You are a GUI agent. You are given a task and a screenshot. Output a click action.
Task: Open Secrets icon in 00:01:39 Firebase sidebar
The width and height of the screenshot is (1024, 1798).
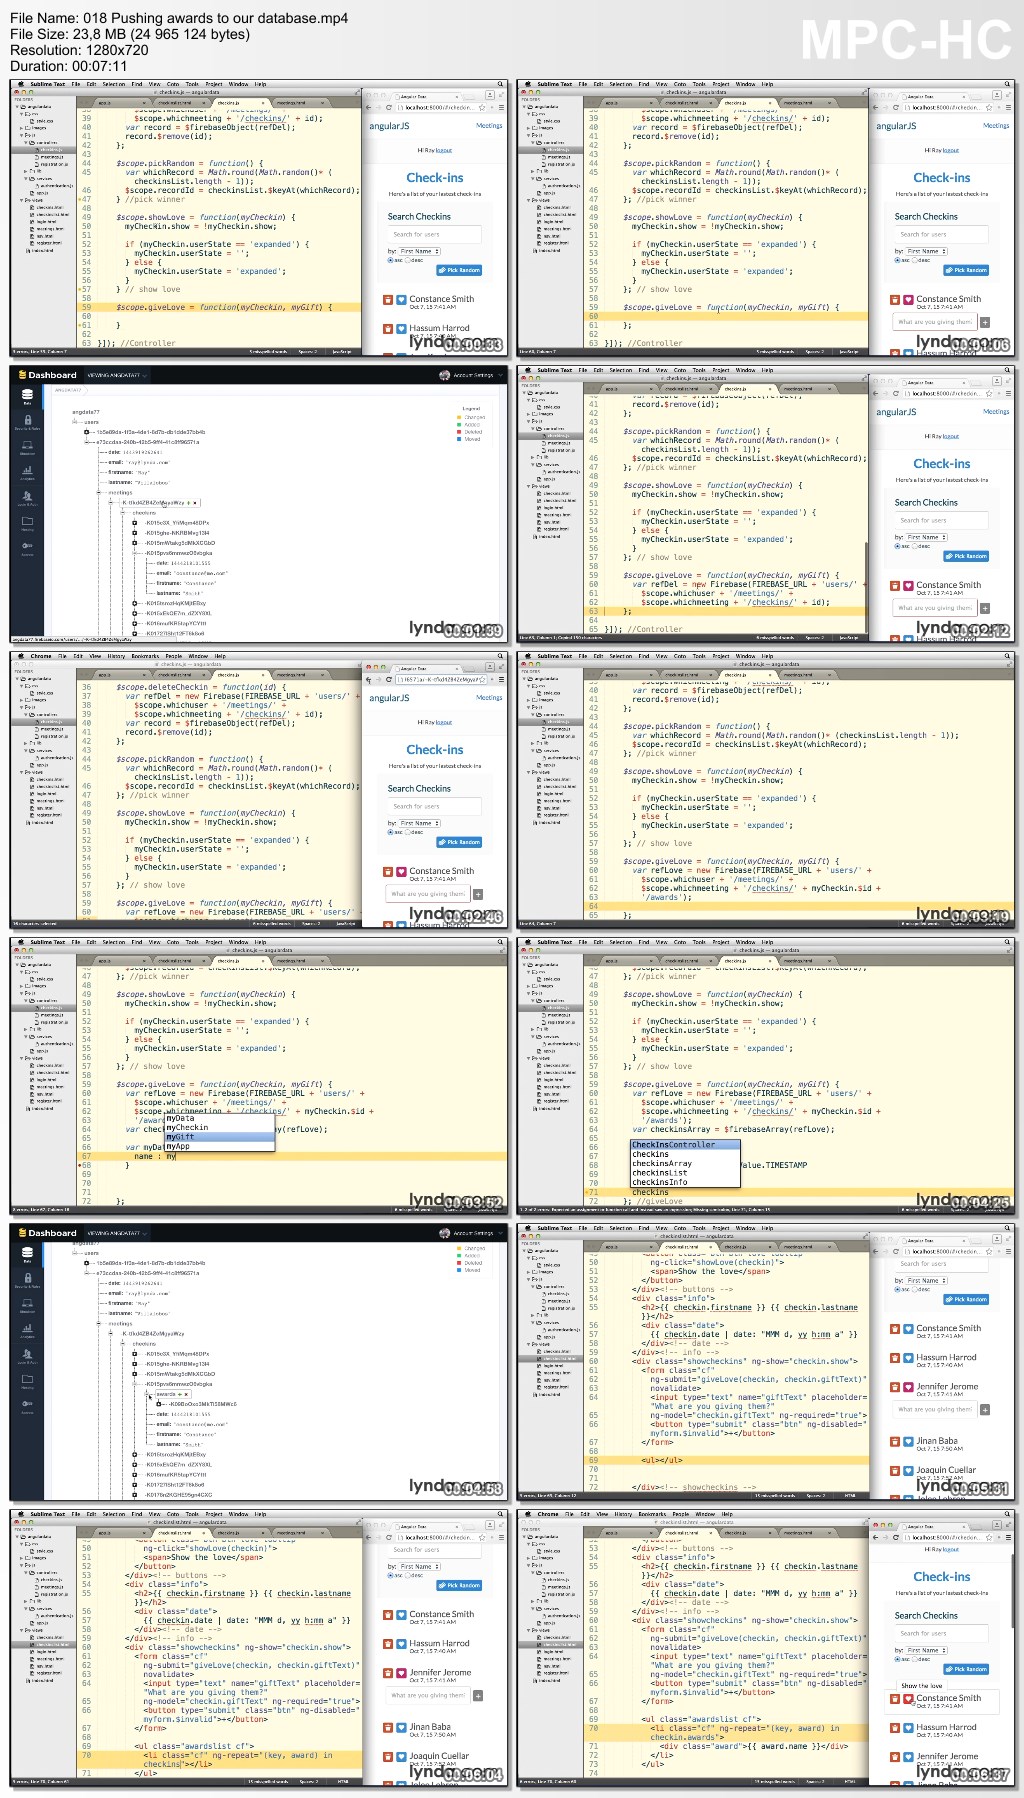[x=27, y=548]
